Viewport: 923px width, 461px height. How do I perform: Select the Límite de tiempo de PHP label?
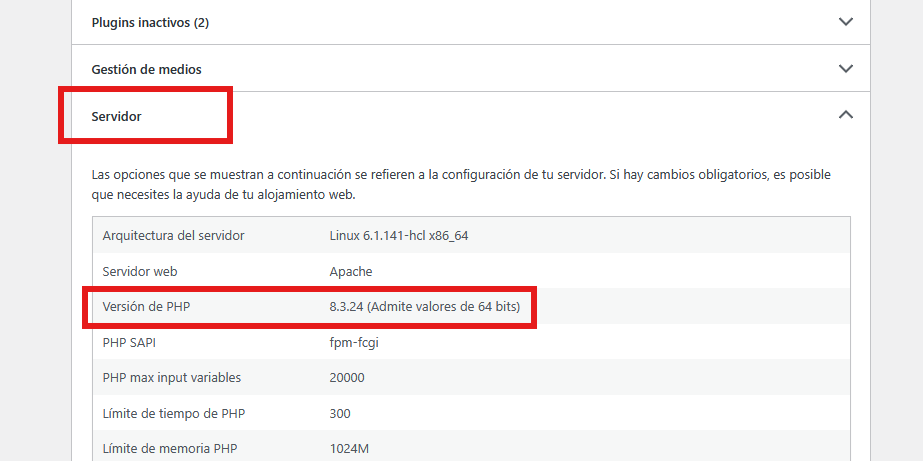174,413
